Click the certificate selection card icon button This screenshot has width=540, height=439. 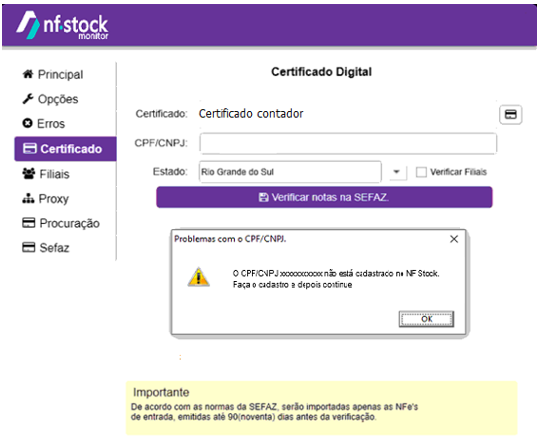point(510,114)
